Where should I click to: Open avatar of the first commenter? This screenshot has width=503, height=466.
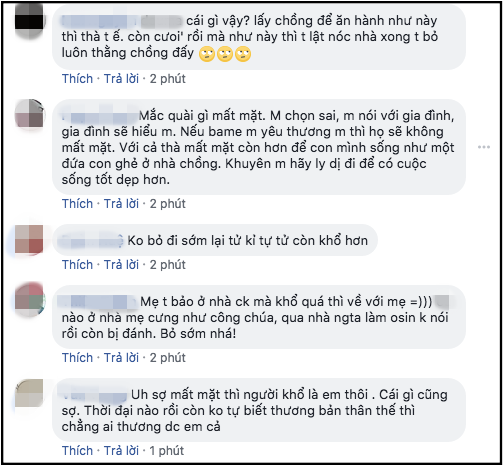point(29,21)
